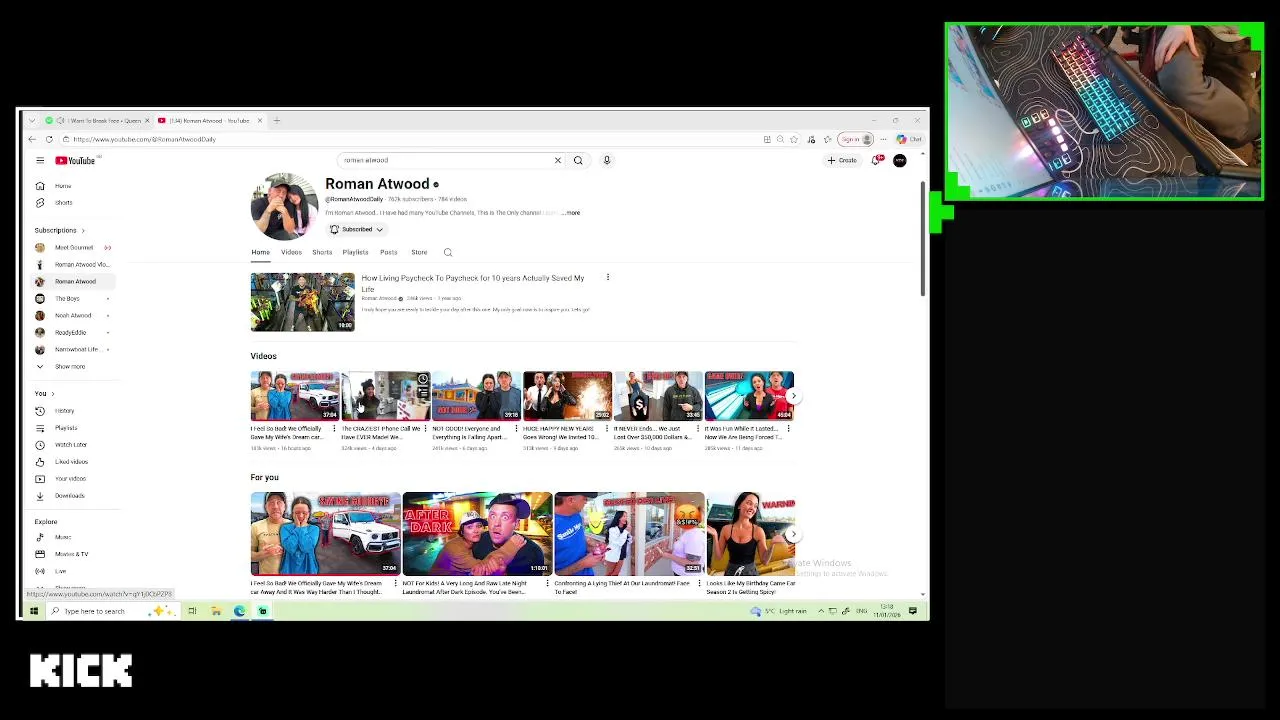Click the search magnifier button

click(x=578, y=160)
